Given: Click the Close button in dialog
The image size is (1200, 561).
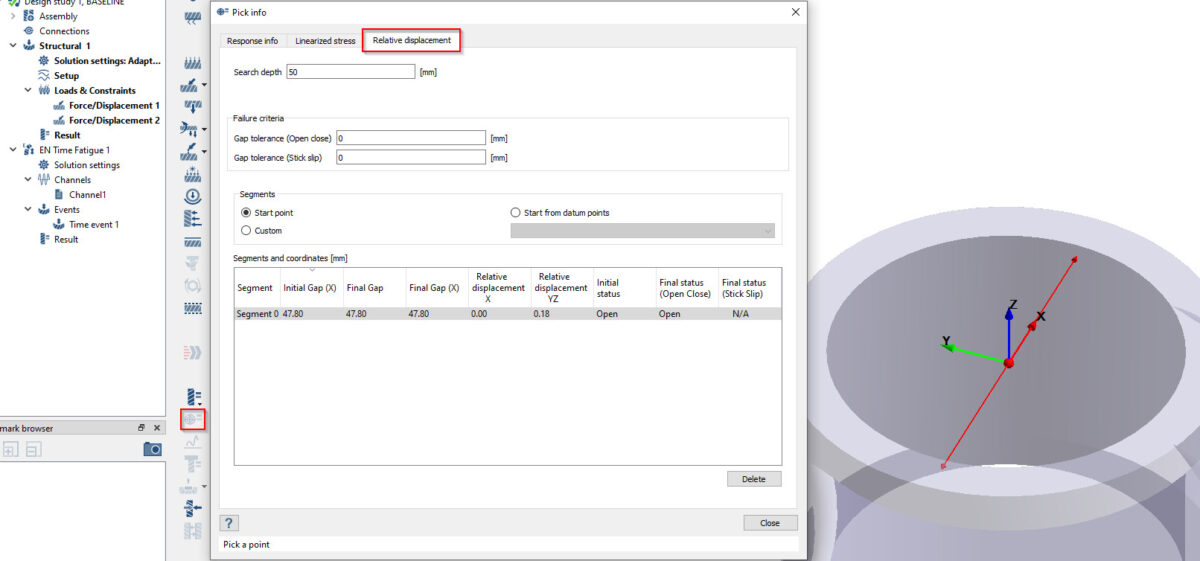Looking at the screenshot, I should (770, 523).
